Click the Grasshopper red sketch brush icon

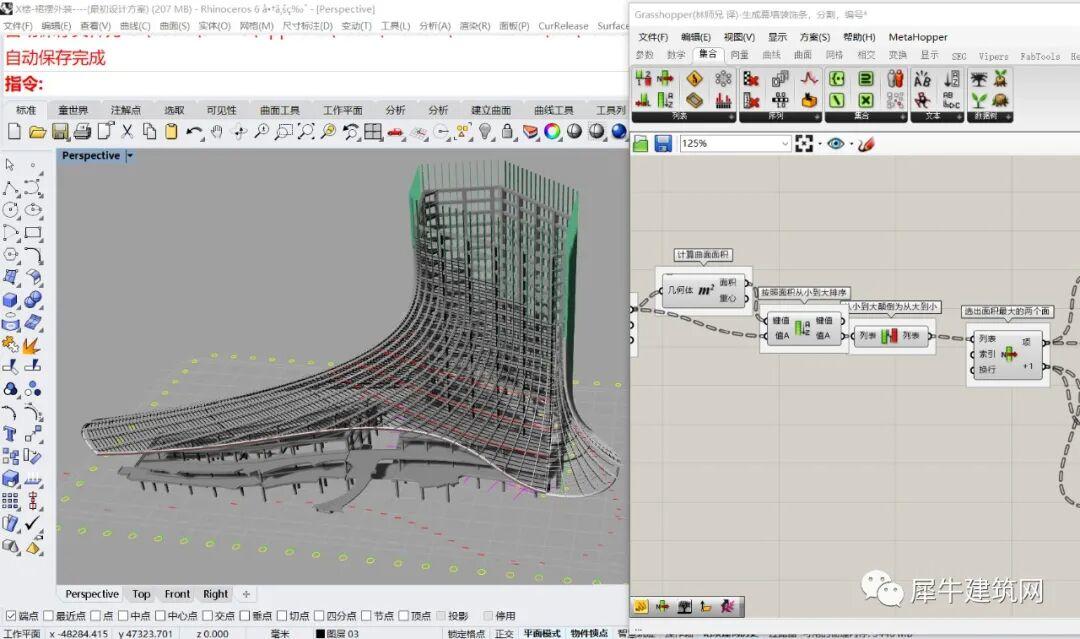866,143
